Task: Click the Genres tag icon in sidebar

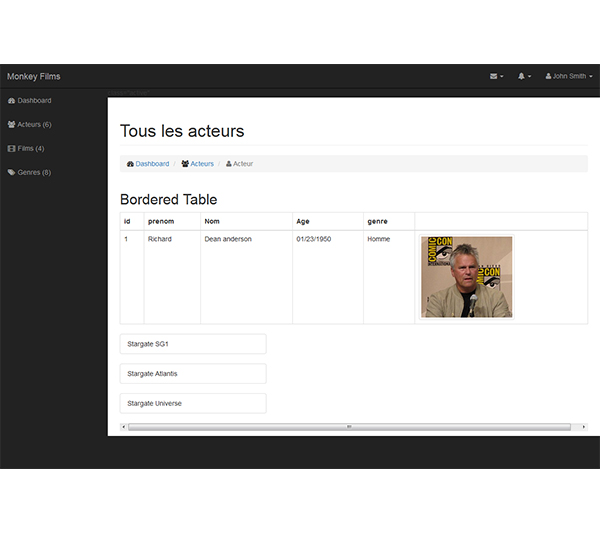Action: point(11,173)
